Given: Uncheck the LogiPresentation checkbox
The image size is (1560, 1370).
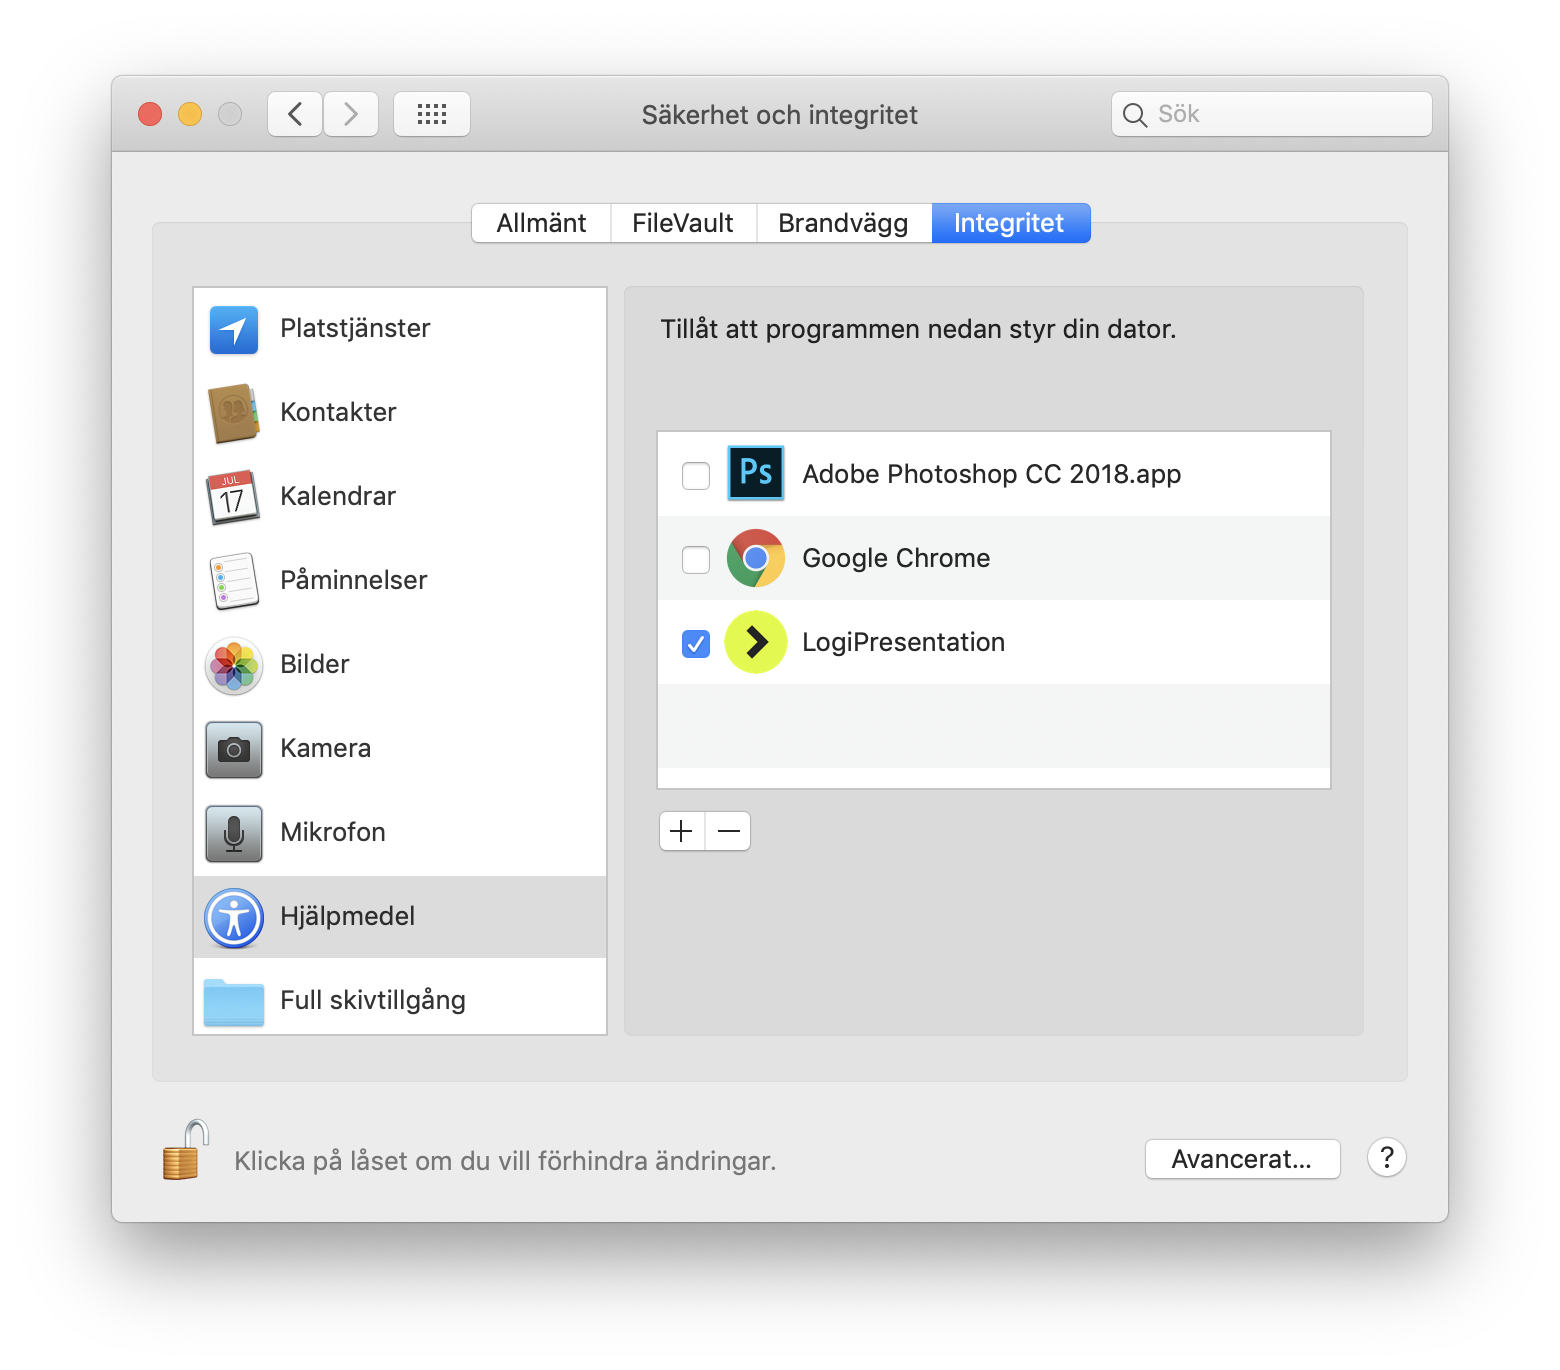Looking at the screenshot, I should pos(696,643).
